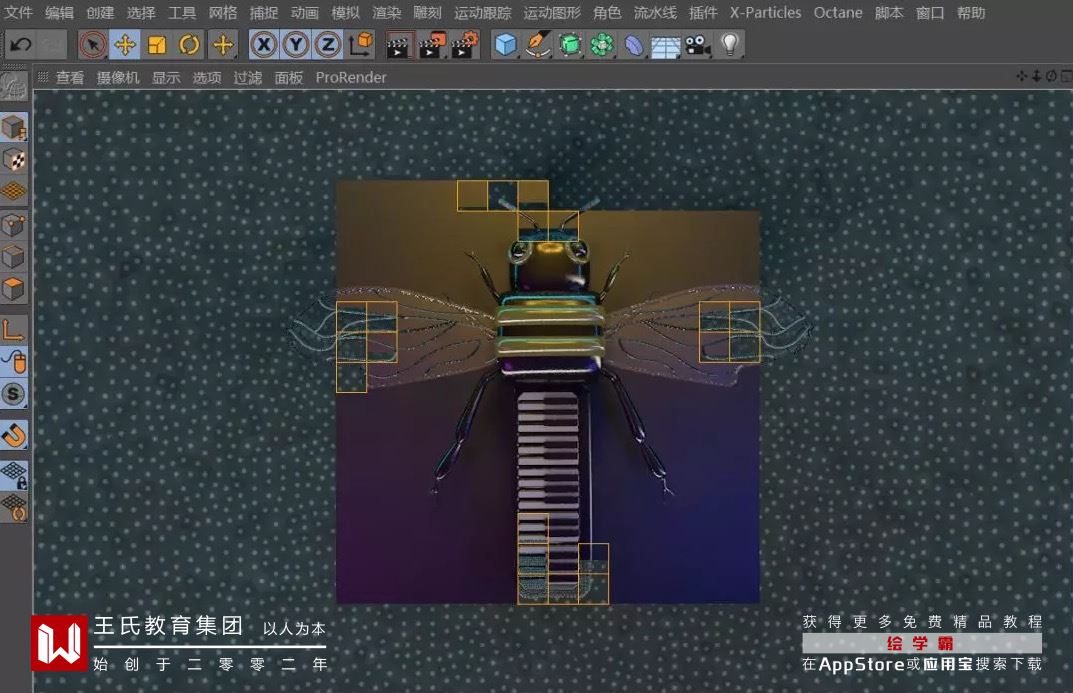Open the 动画 menu
The height and width of the screenshot is (693, 1073).
(x=305, y=12)
